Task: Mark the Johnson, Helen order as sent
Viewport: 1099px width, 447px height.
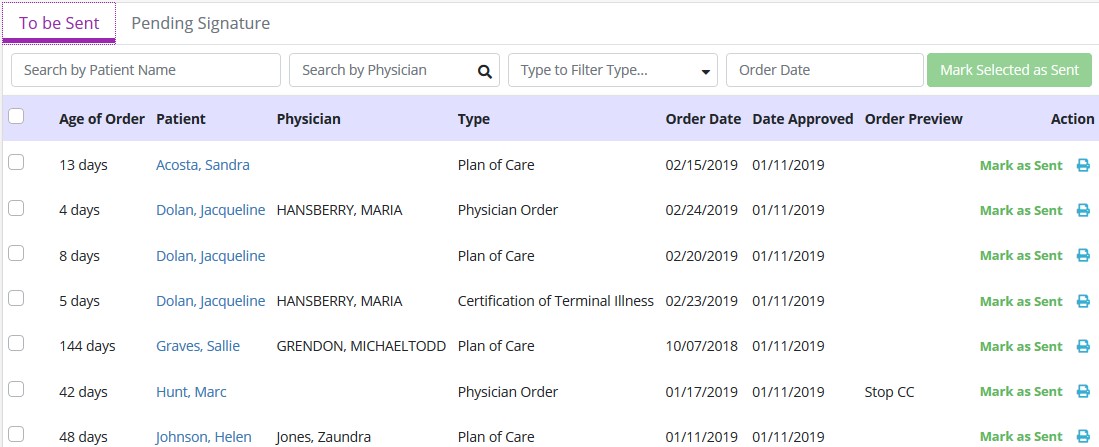Action: pyautogui.click(x=1020, y=437)
